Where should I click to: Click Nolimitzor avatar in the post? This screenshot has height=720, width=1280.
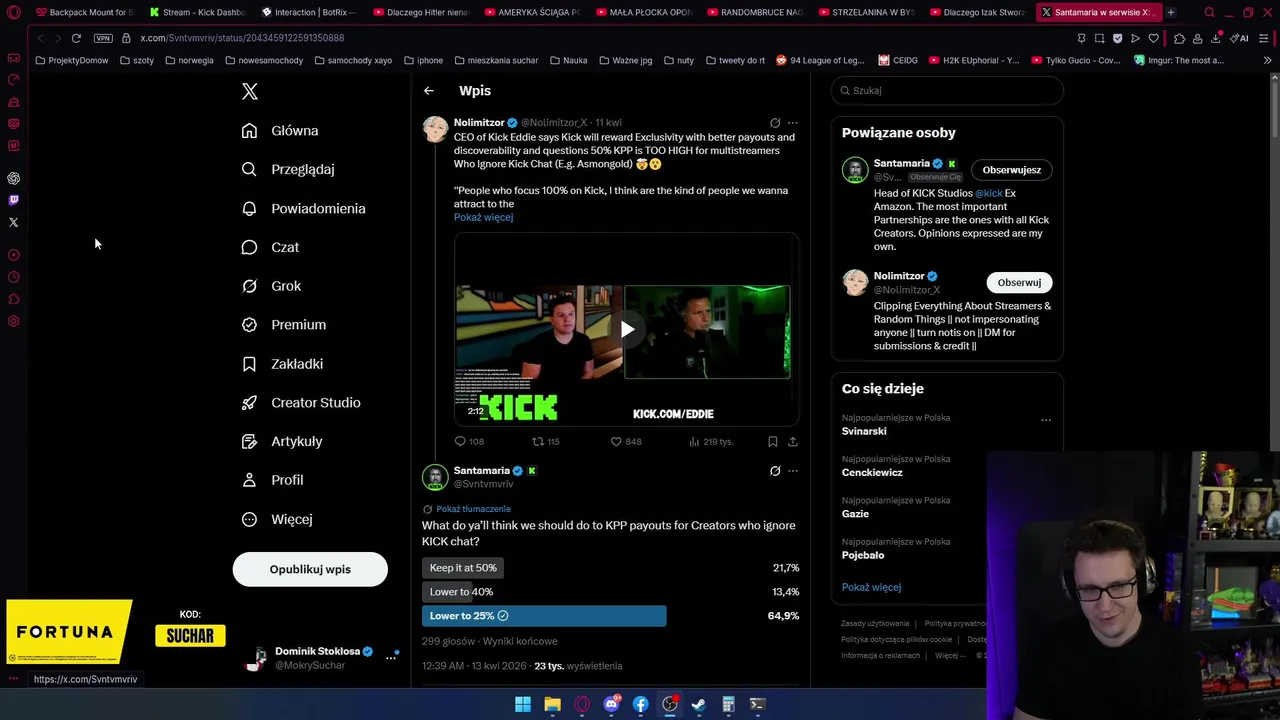tap(435, 129)
